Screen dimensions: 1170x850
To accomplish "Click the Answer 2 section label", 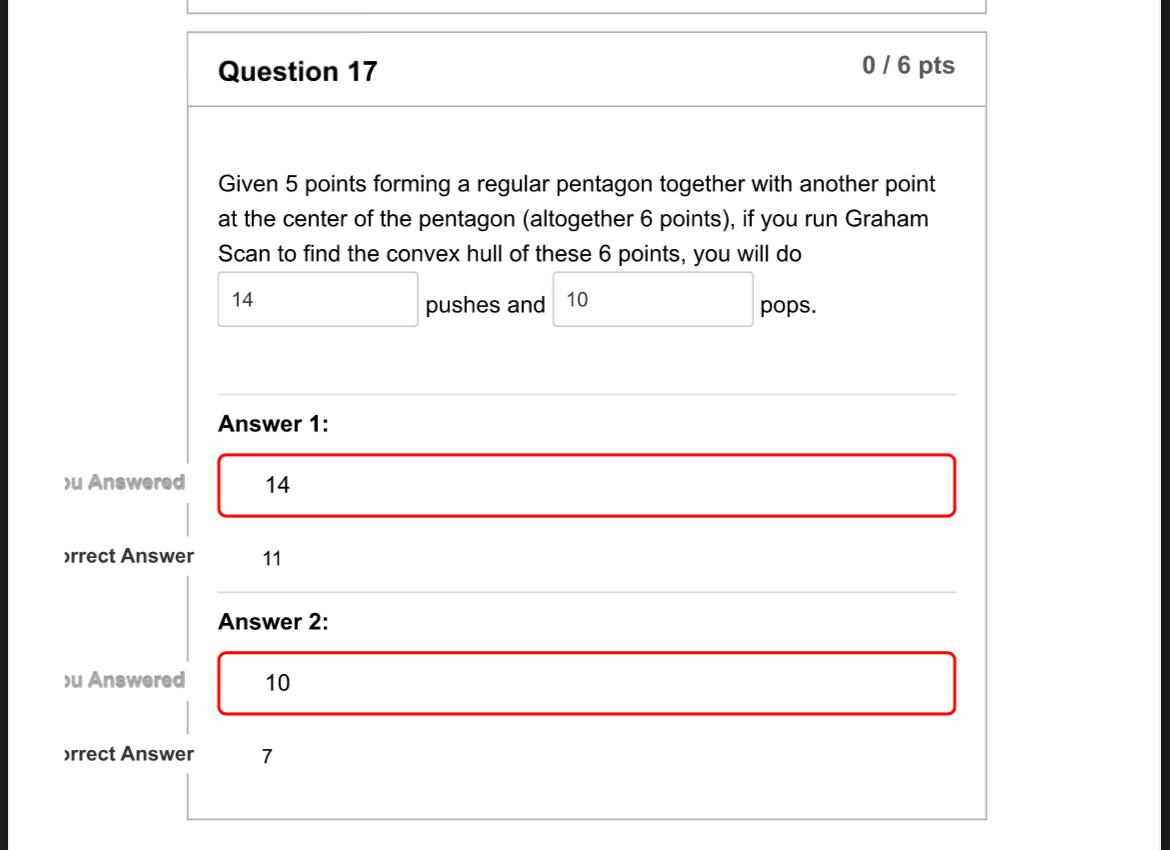I will (272, 621).
